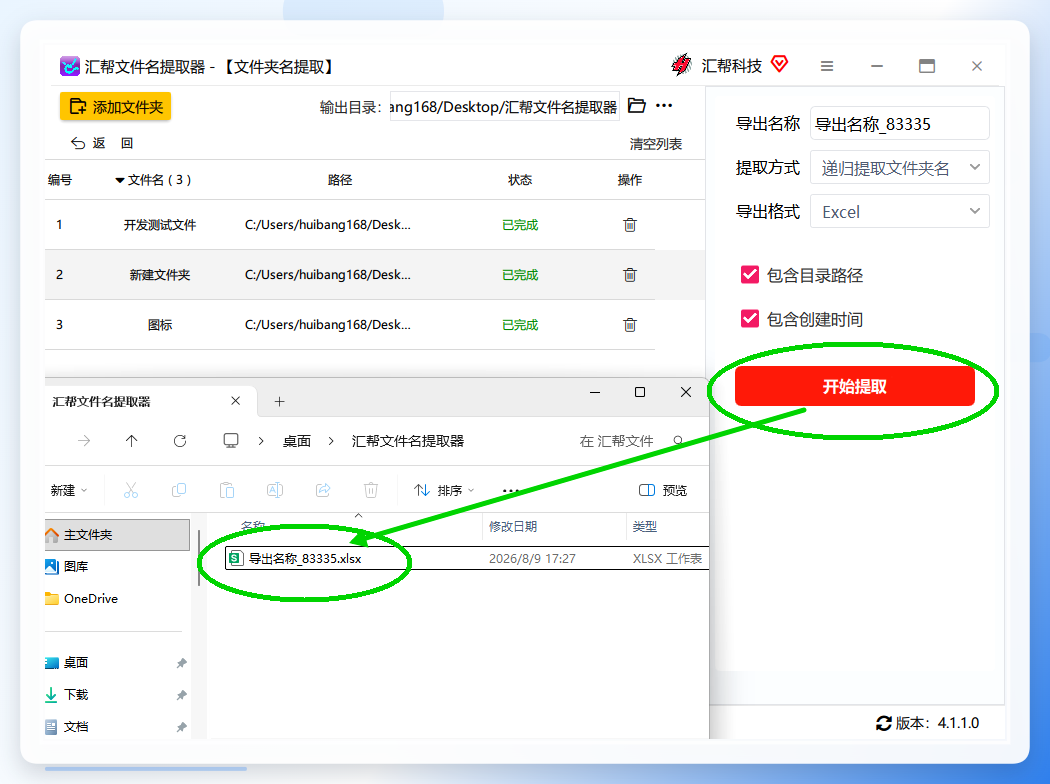The image size is (1050, 784).
Task: Expand the chevron after 桌面 breadcrumb
Action: point(331,441)
